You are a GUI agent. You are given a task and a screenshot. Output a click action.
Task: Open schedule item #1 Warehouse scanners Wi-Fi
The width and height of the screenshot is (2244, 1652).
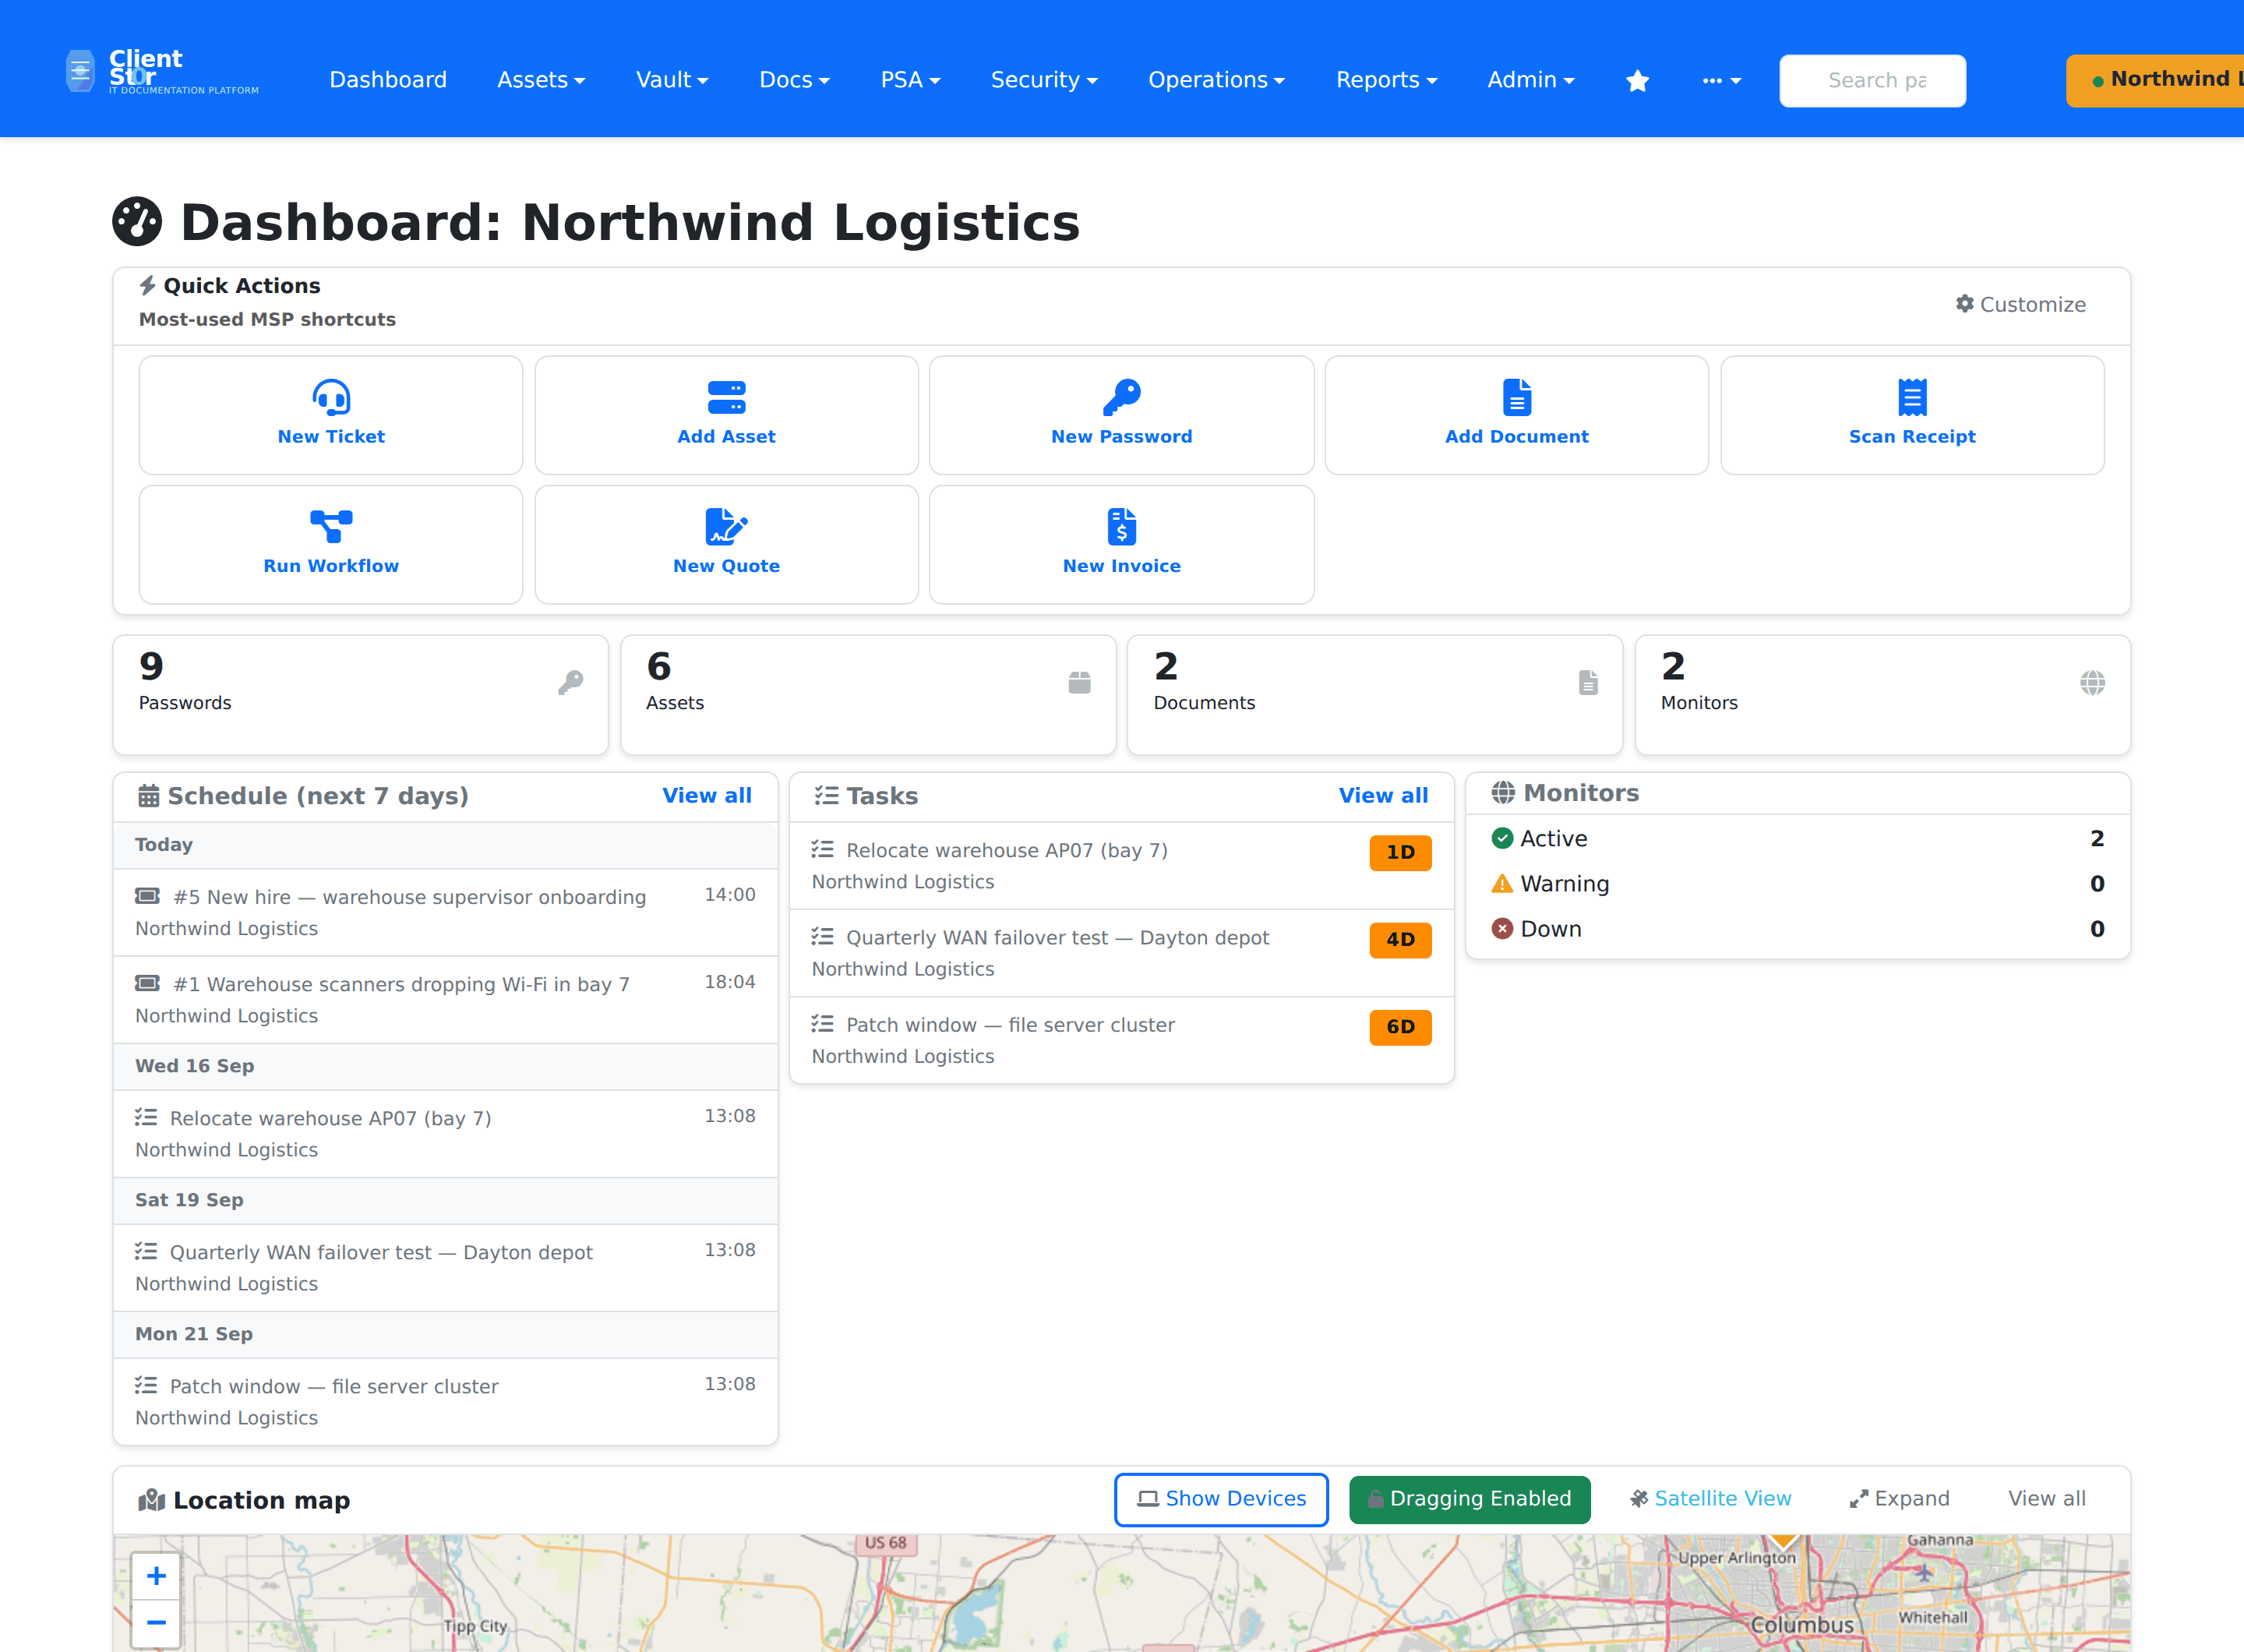[x=445, y=999]
